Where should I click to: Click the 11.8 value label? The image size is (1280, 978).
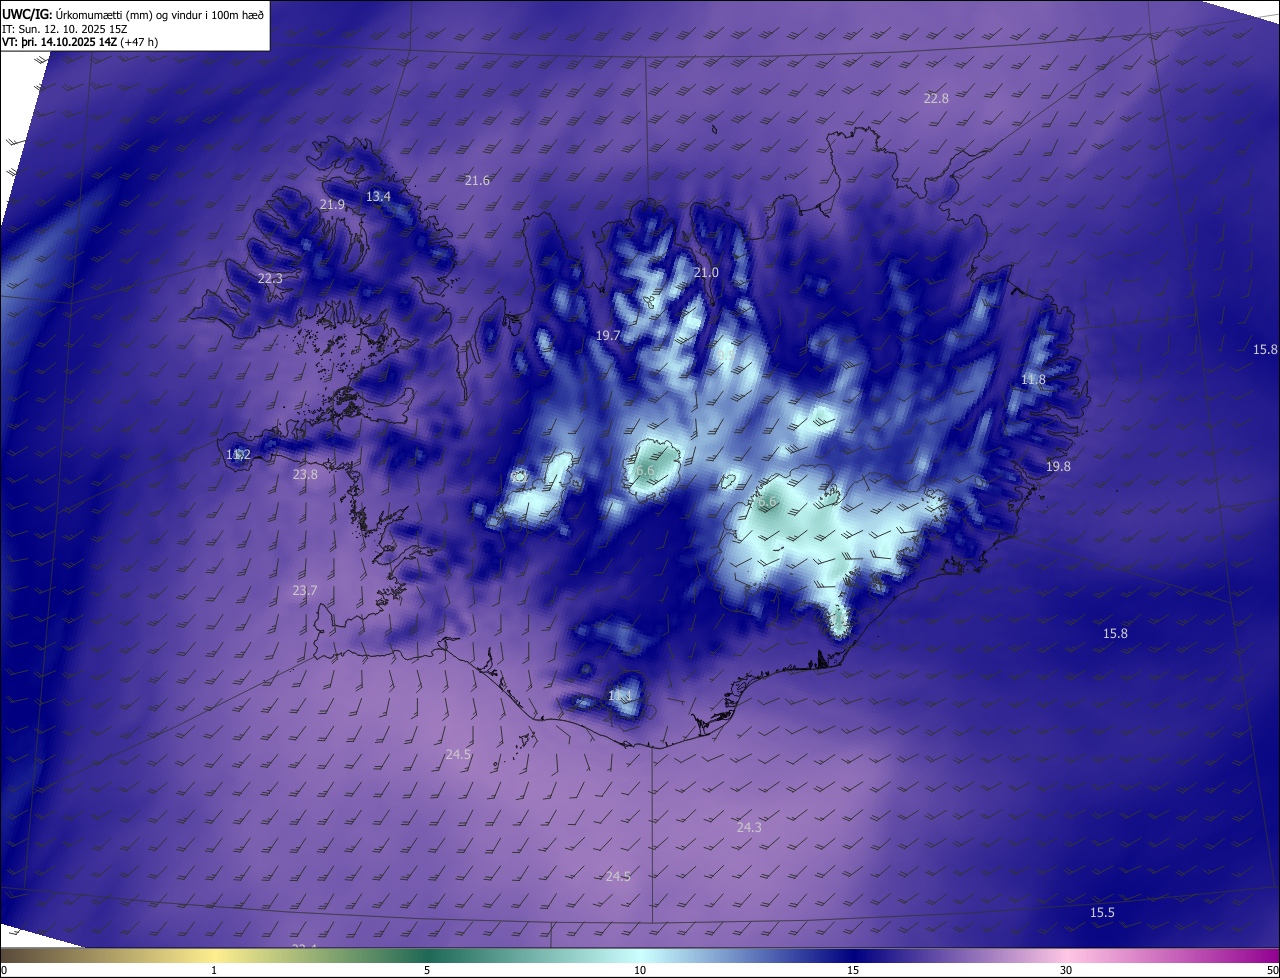click(1033, 379)
